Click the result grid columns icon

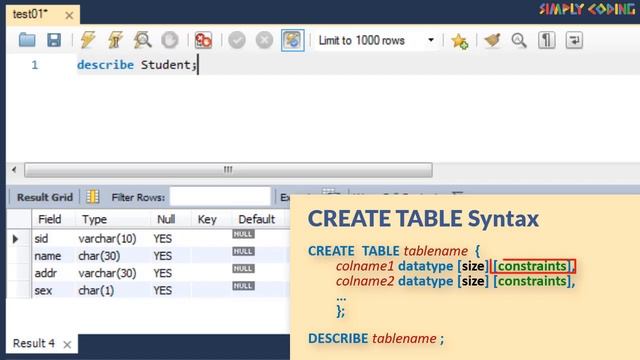(93, 197)
